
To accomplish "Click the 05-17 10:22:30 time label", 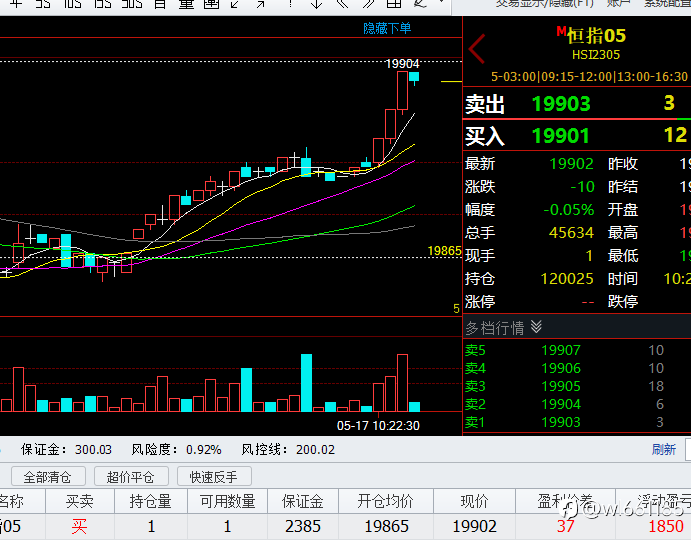I will 378,426.
